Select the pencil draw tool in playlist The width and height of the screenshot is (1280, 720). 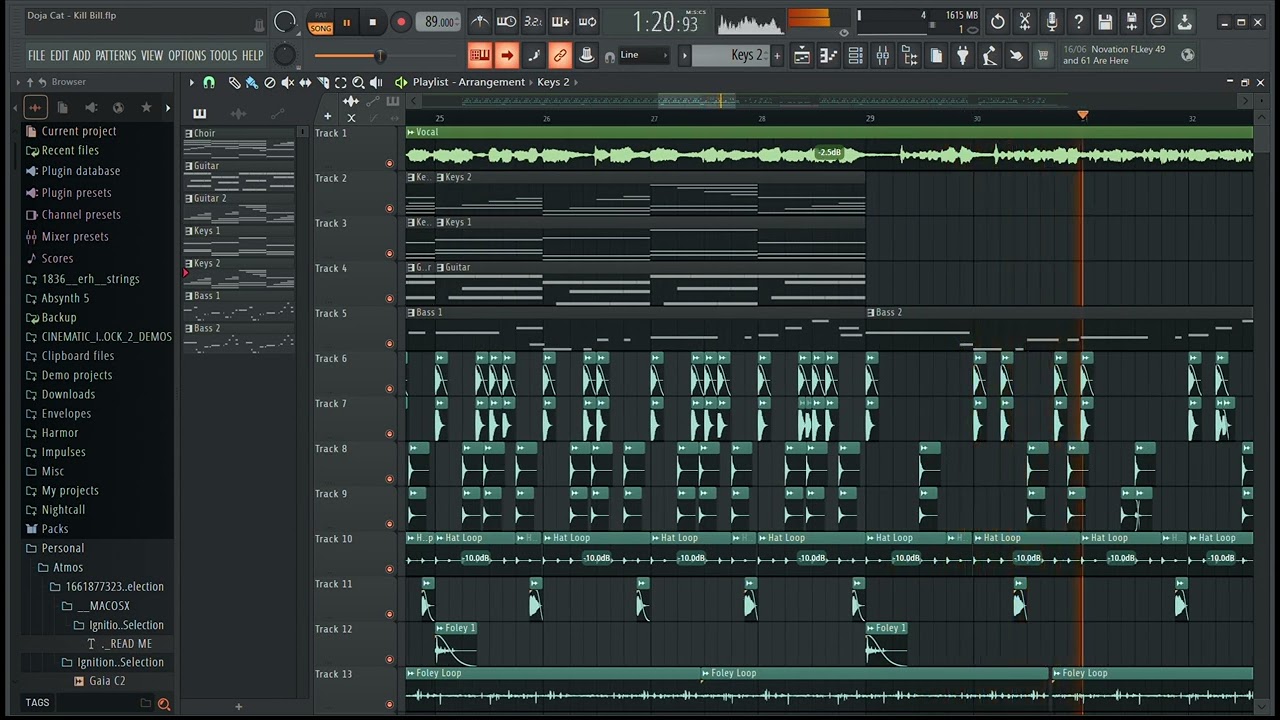[x=234, y=82]
